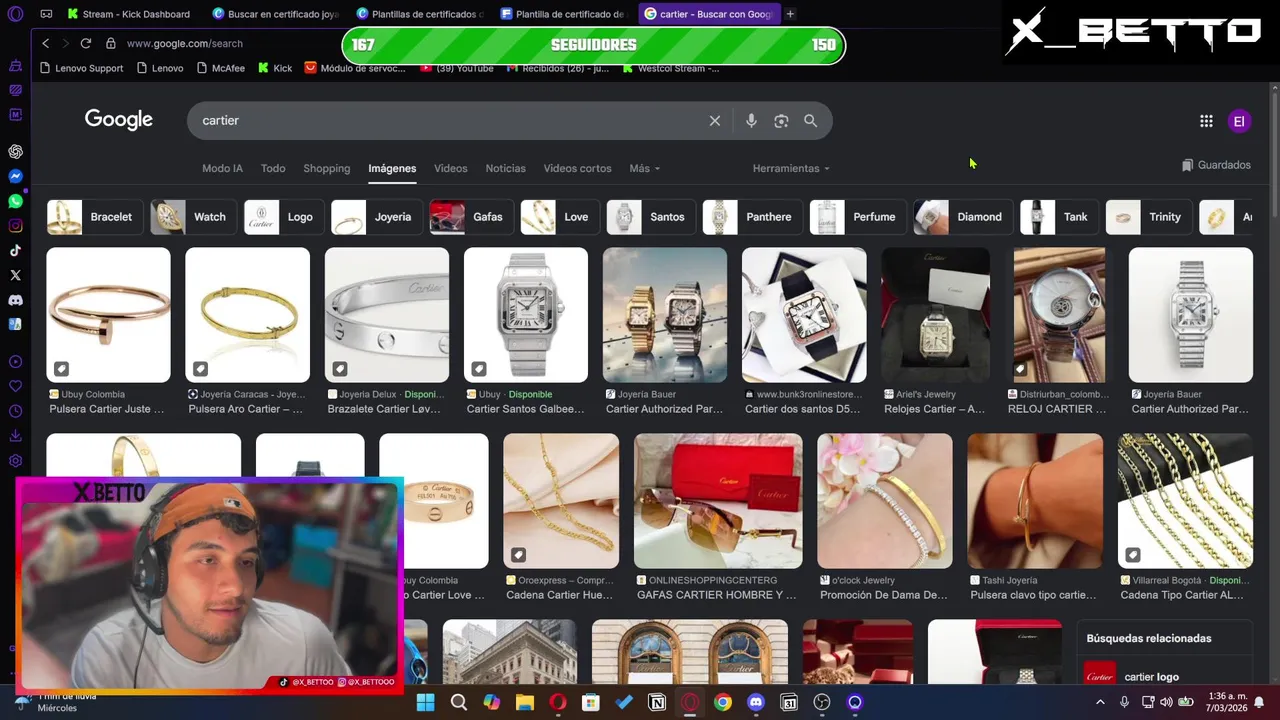Filter images by Gafas chip
This screenshot has height=720, width=1280.
[470, 217]
